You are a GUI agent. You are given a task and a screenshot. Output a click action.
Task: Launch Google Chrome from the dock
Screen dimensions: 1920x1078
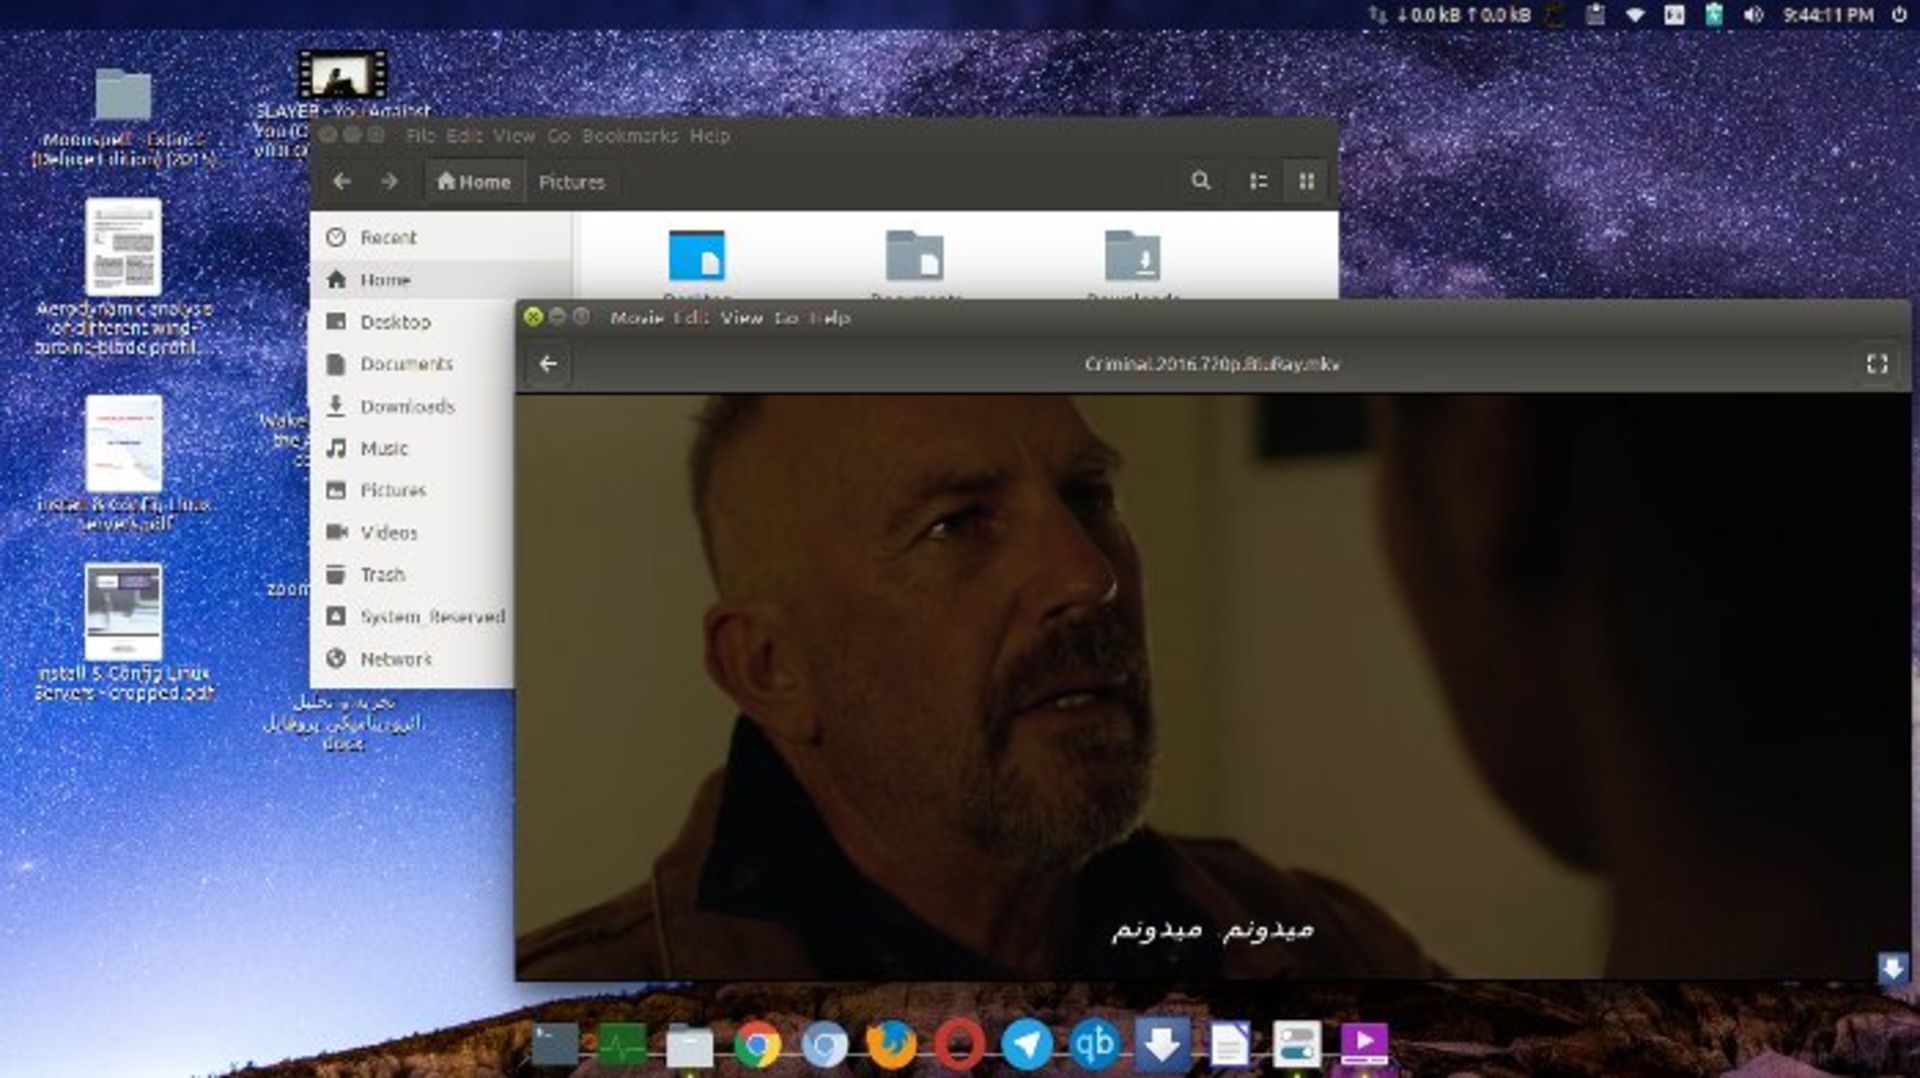757,1046
